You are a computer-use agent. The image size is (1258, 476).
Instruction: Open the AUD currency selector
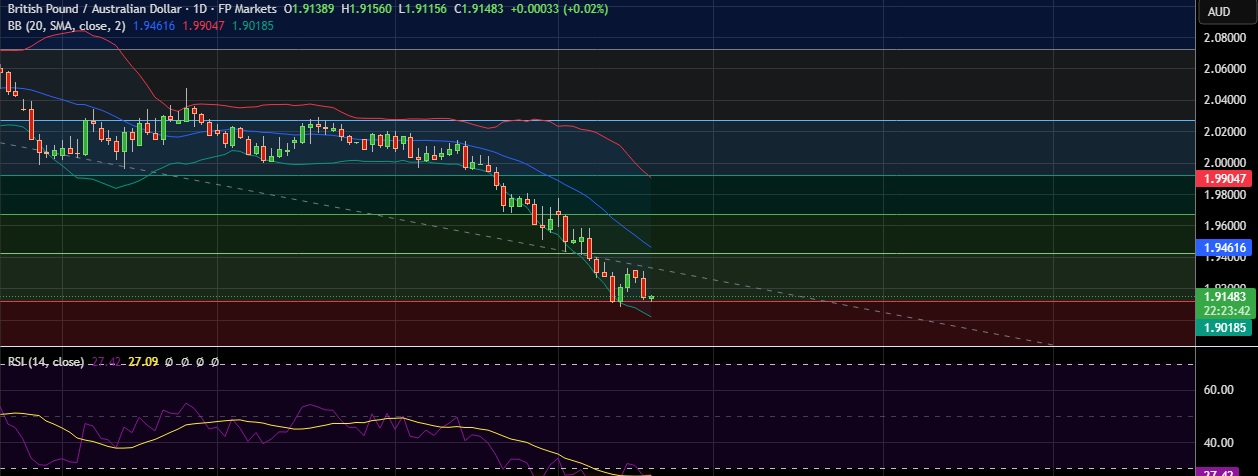click(x=1219, y=12)
